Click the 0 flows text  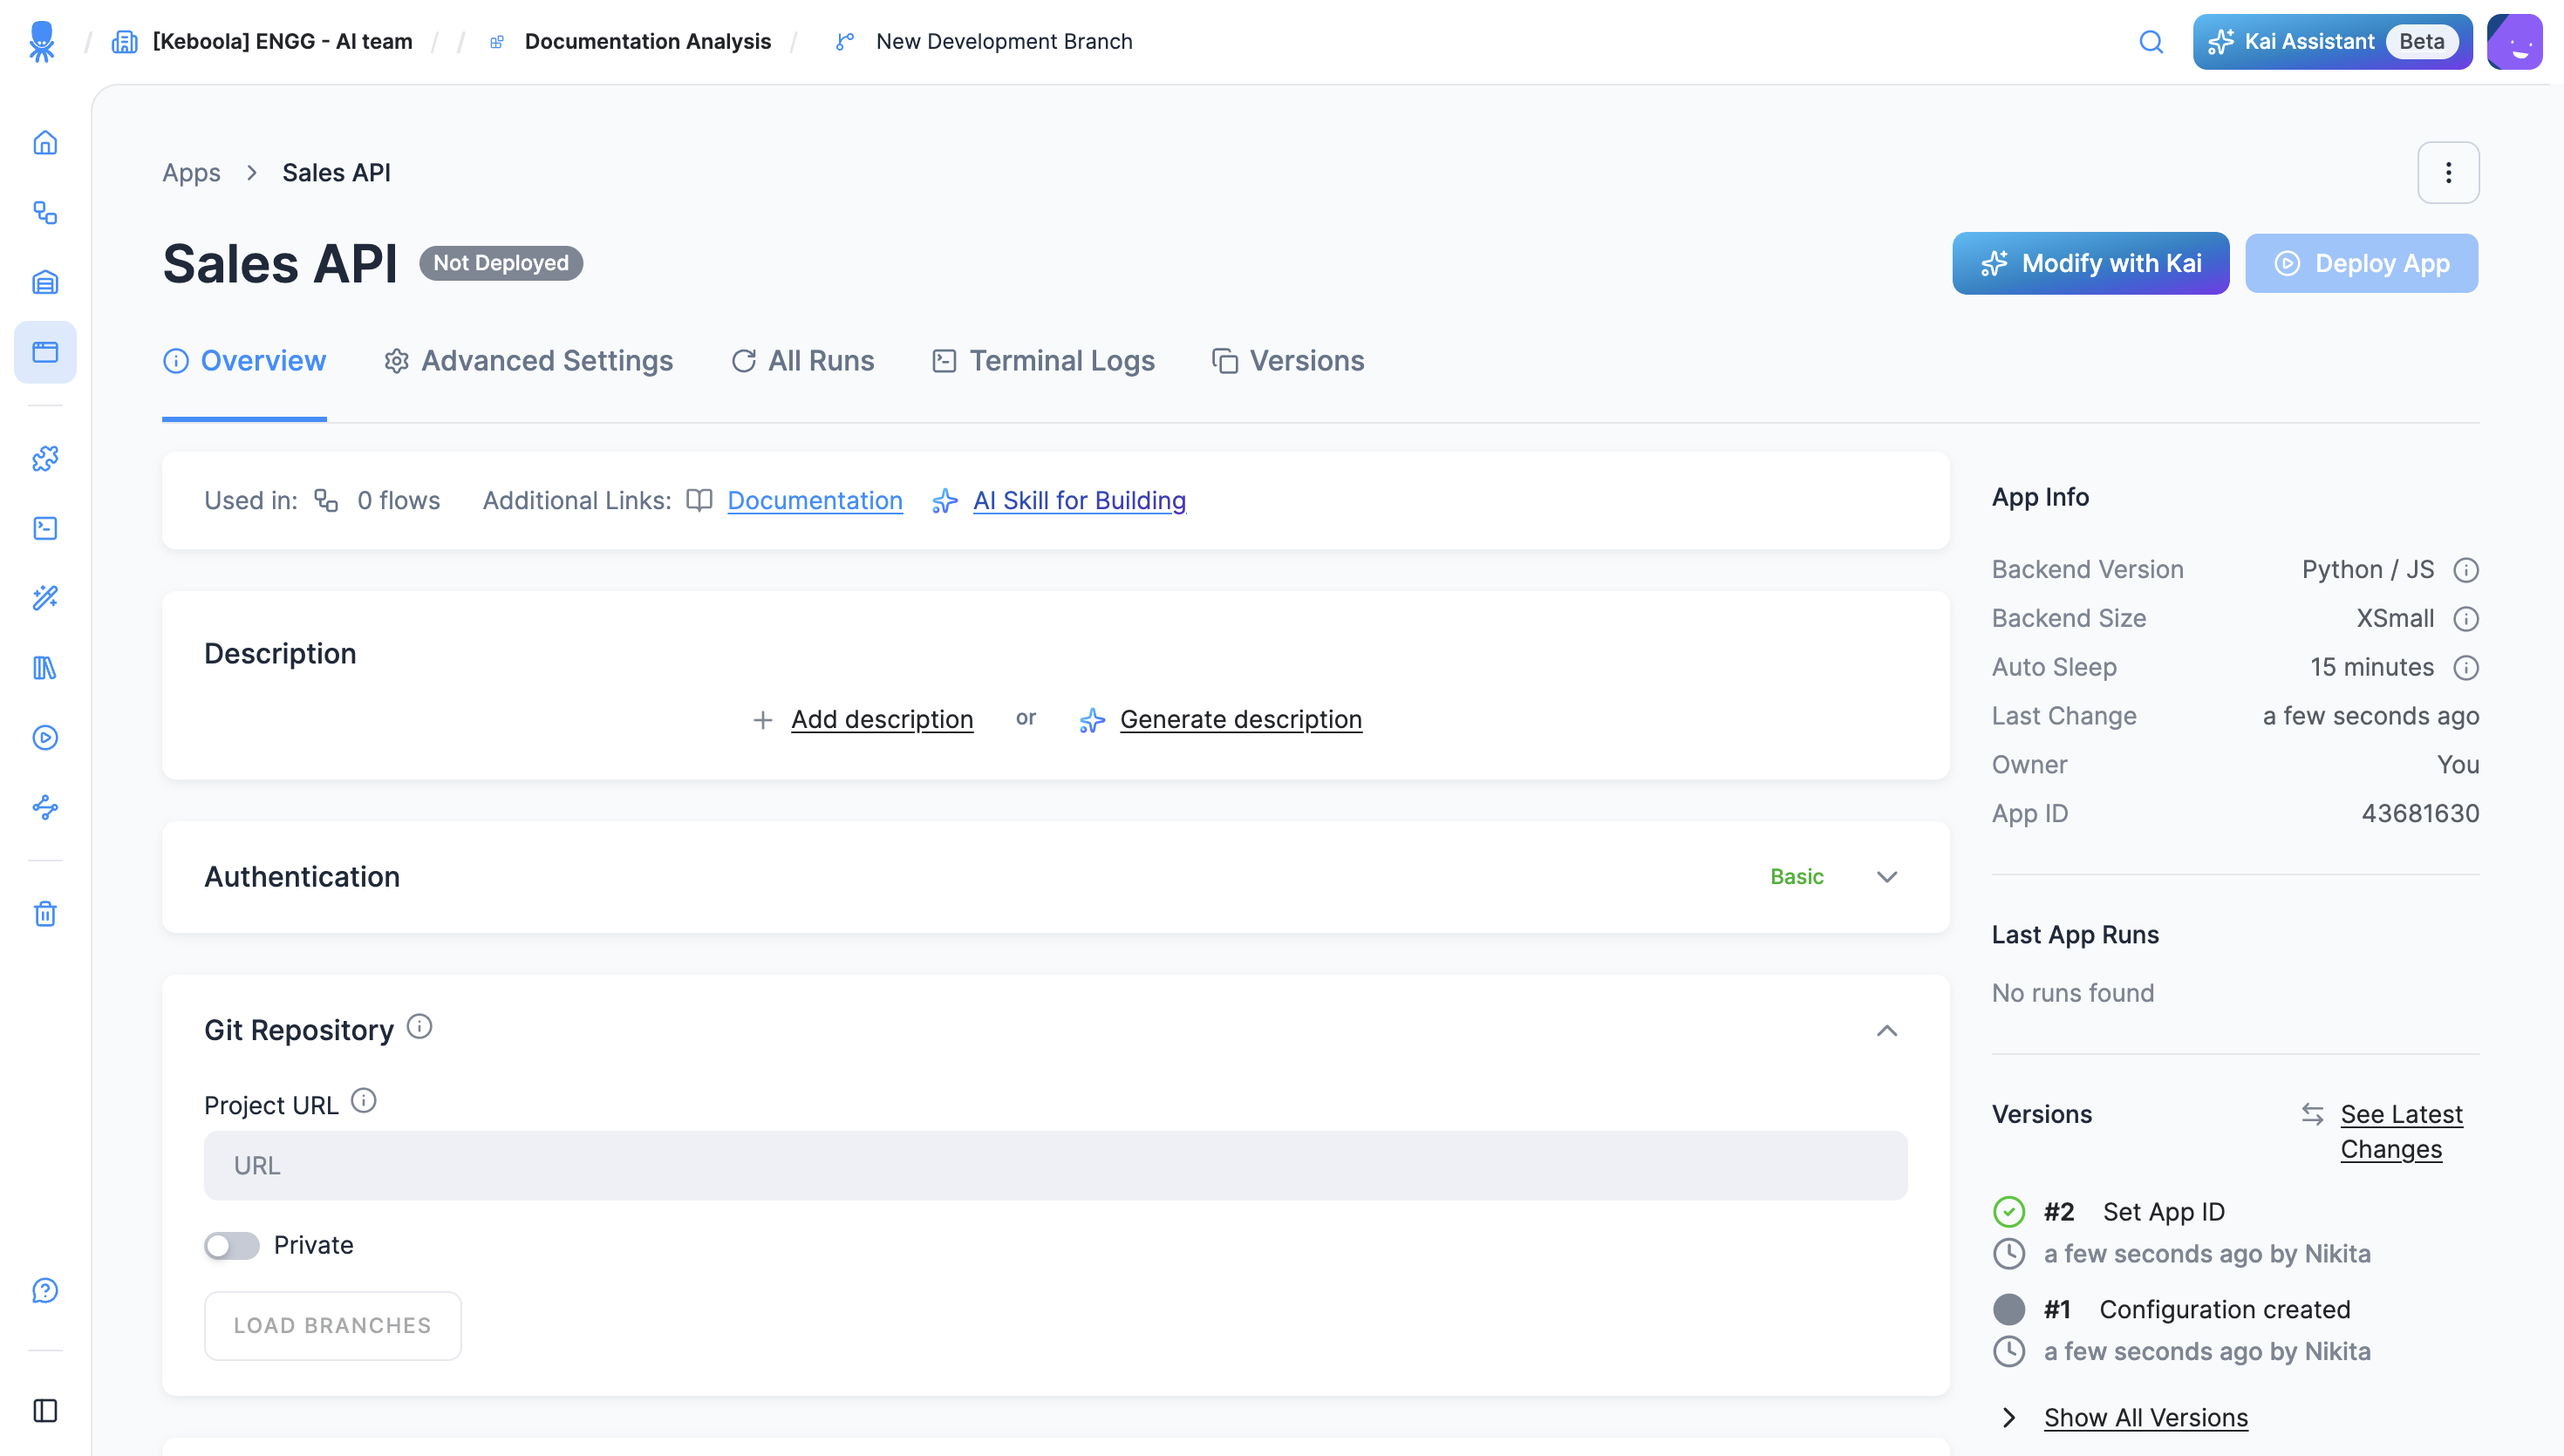(x=399, y=500)
